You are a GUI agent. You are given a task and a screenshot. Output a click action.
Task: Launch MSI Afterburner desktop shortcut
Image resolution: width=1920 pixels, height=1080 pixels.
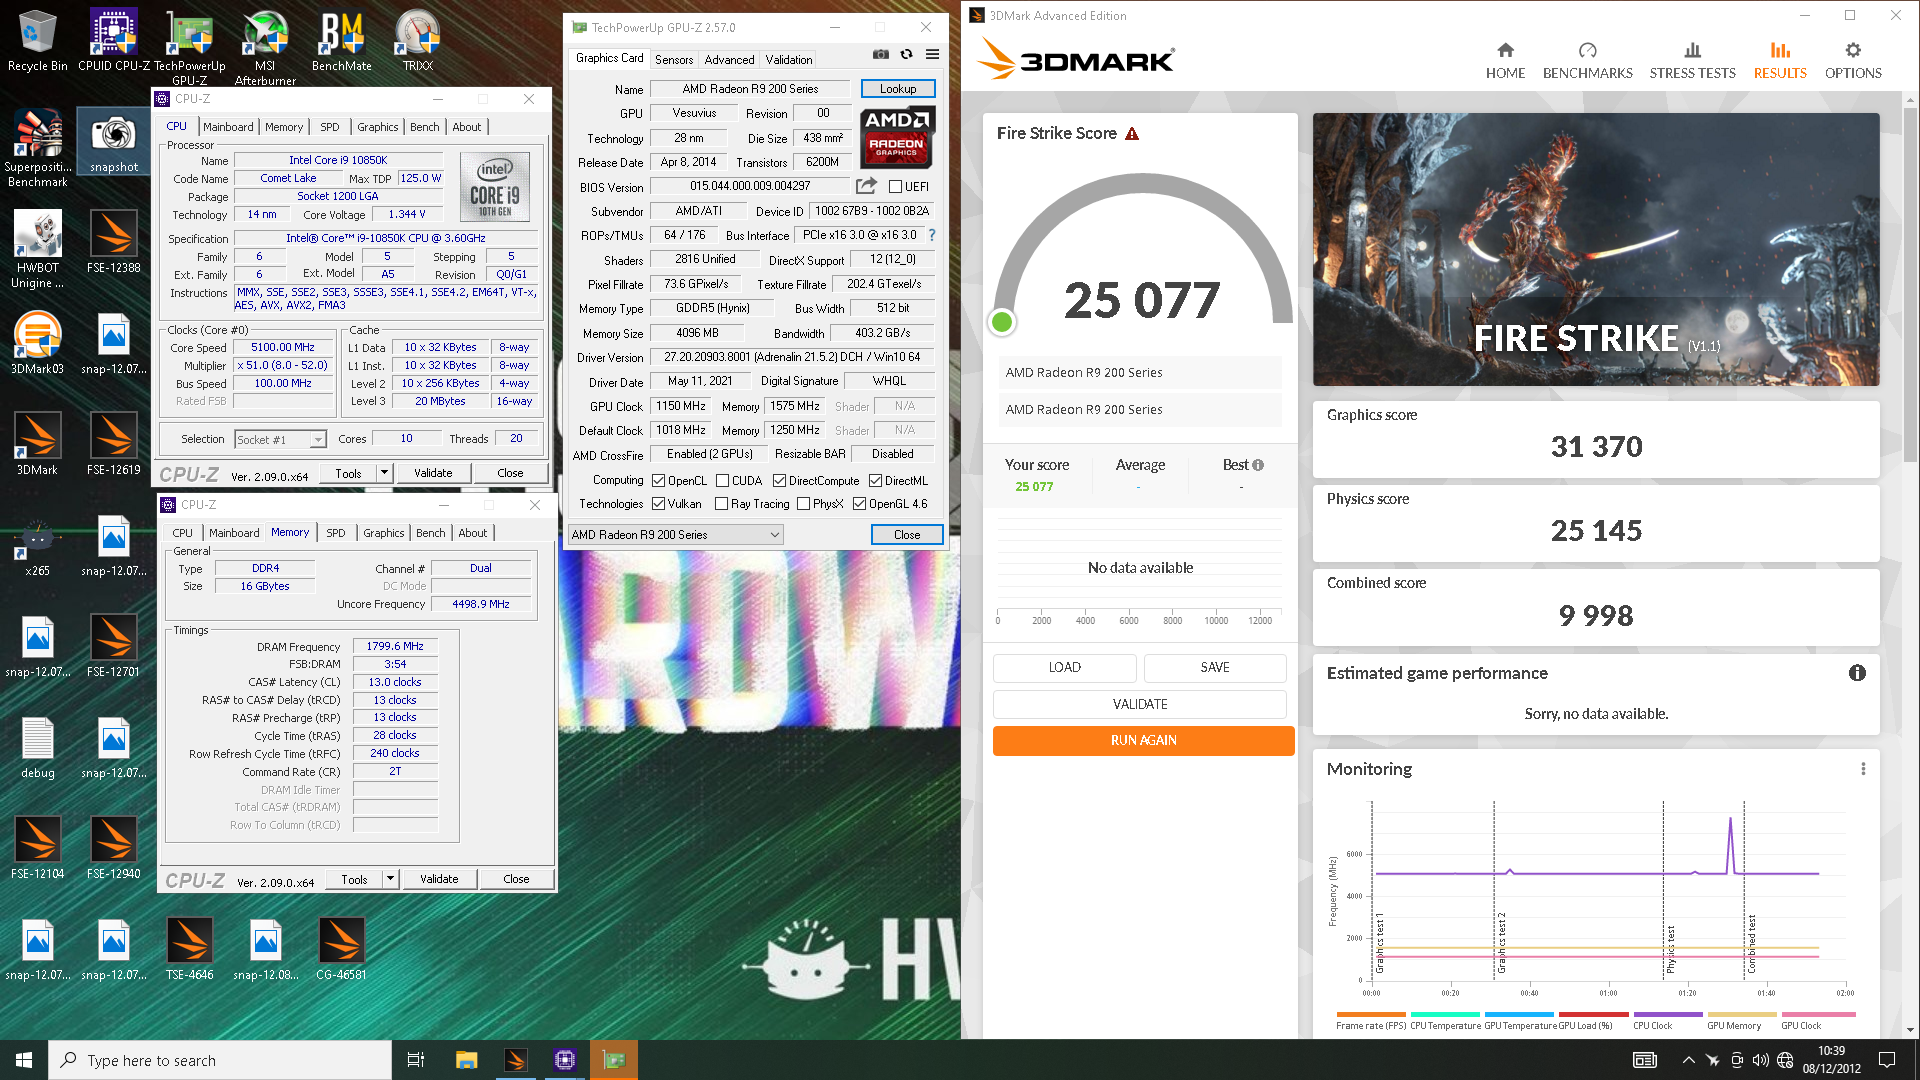click(265, 46)
